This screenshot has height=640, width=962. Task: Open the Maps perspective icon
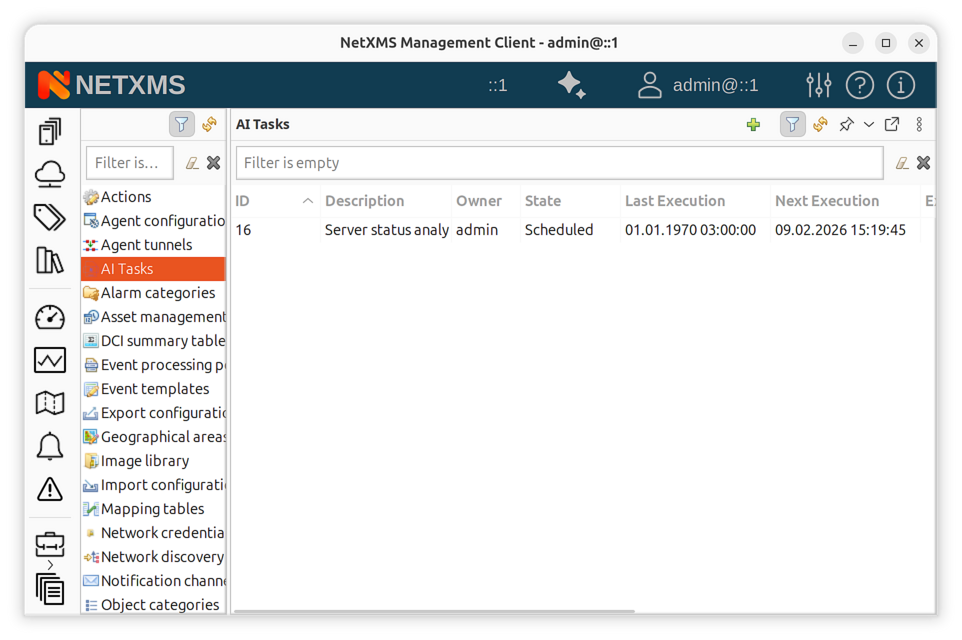pos(50,403)
